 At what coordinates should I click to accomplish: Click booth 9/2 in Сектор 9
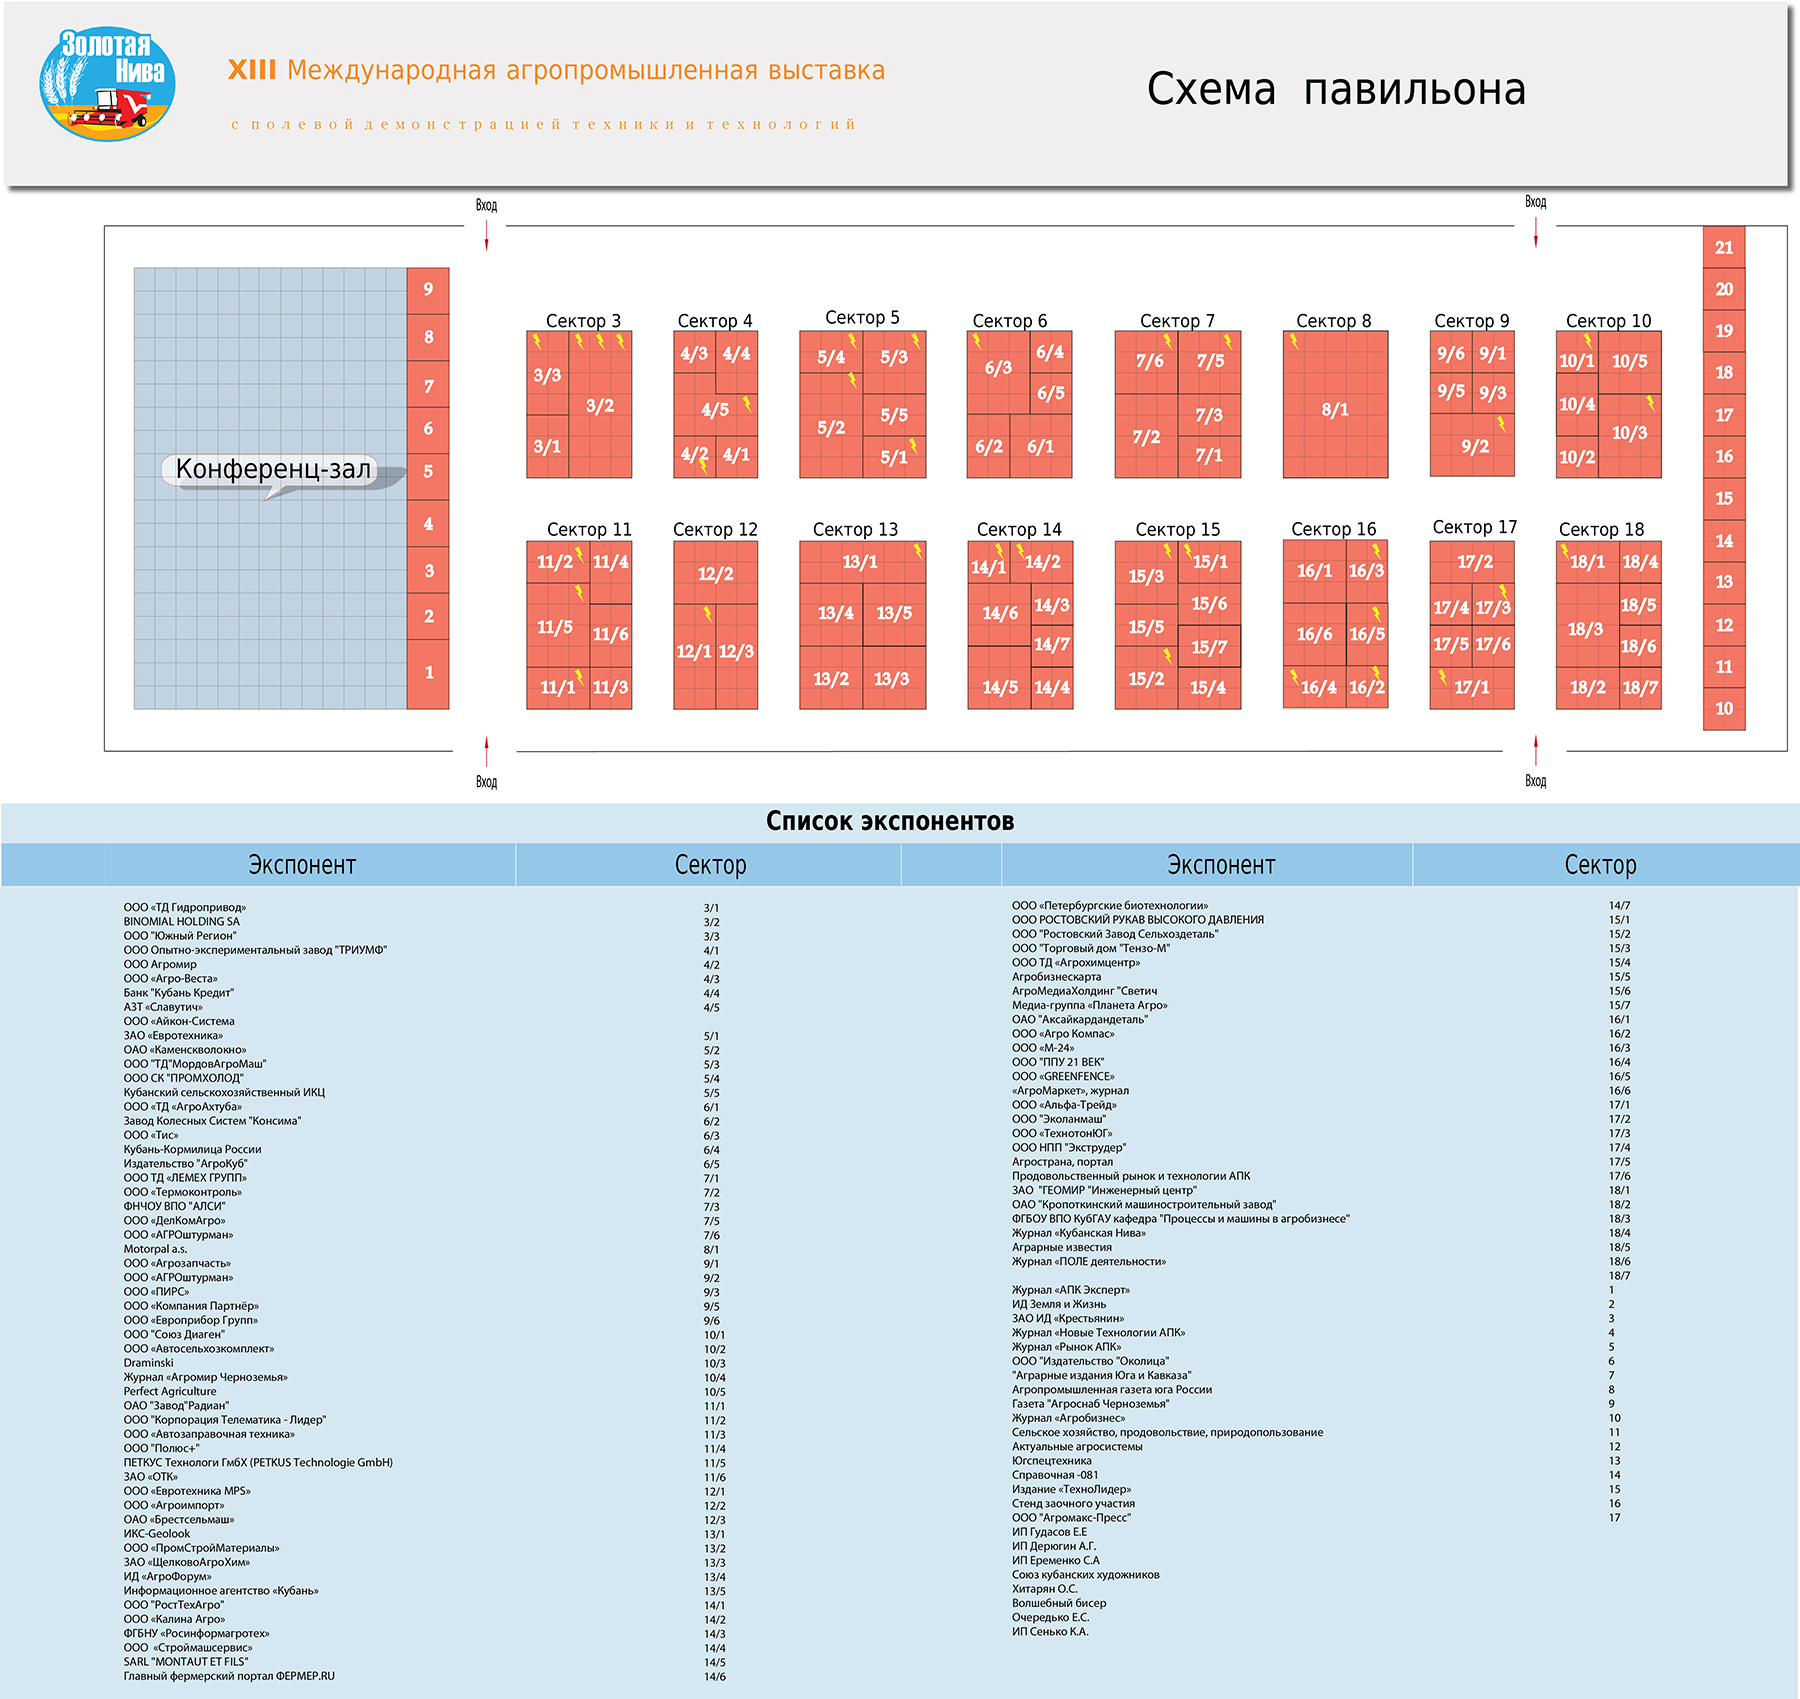click(x=1472, y=445)
